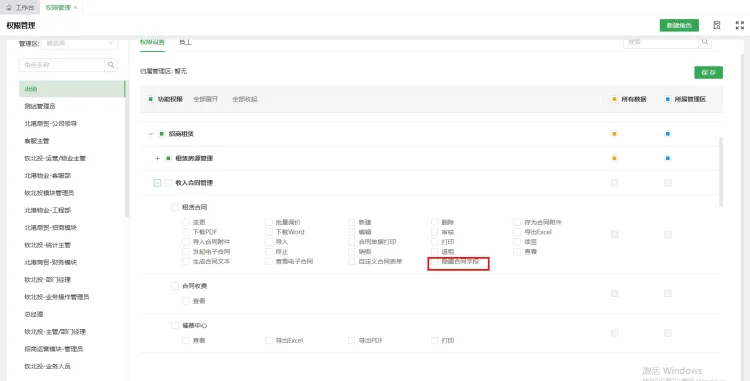Toggle fullscreen with the expand-arrows icon
Screen dimensions: 750x381
(739, 25)
